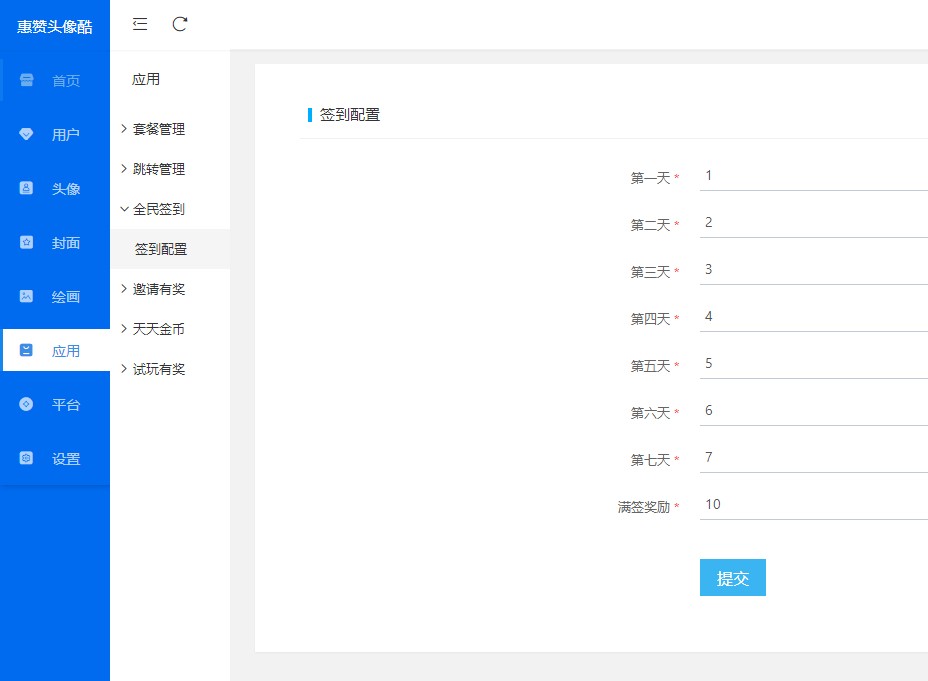Click the 第一天 field label
The height and width of the screenshot is (681, 928).
tap(650, 178)
